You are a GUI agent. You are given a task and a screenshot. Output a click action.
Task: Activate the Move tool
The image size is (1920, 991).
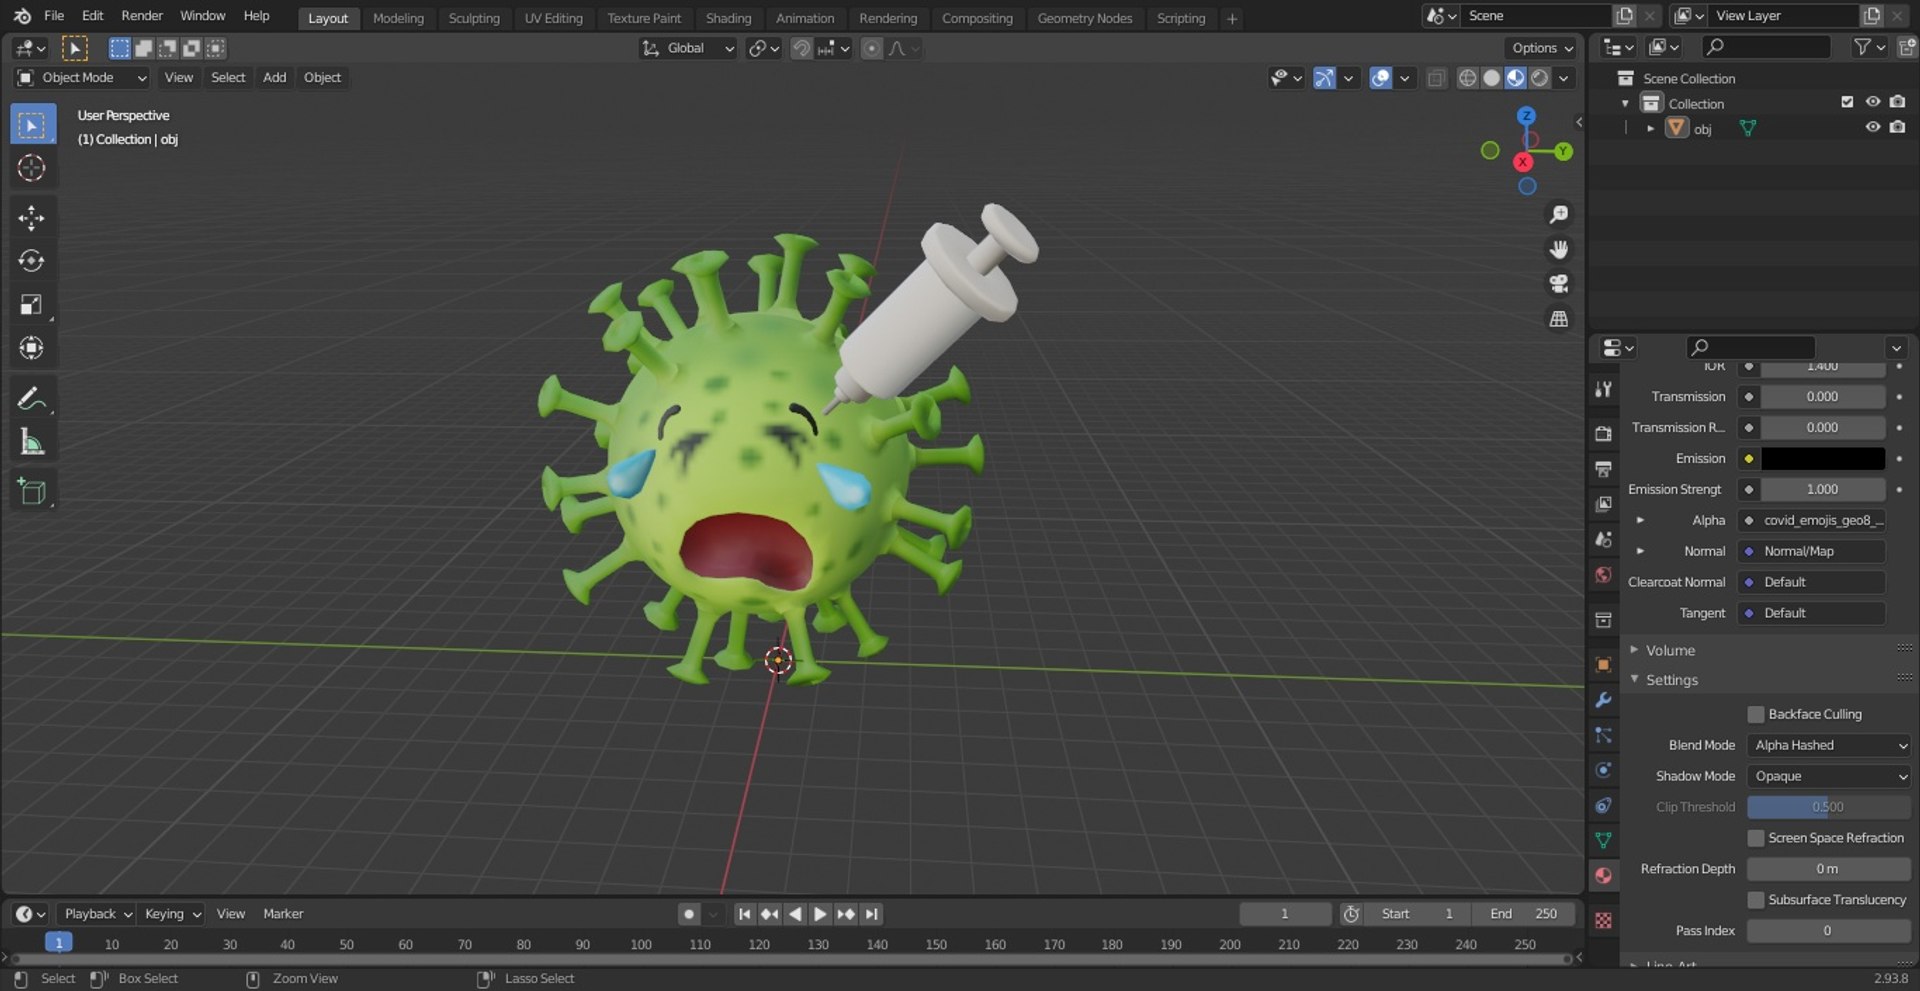click(32, 218)
